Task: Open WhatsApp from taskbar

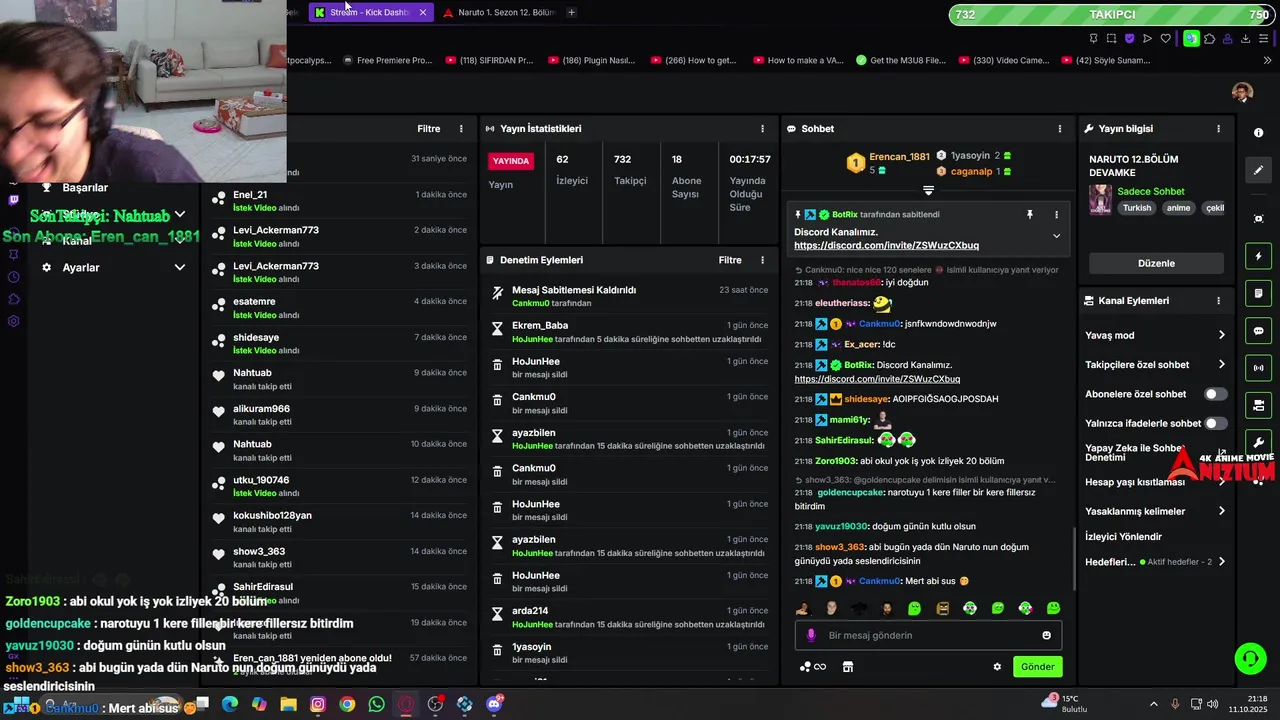Action: [376, 705]
